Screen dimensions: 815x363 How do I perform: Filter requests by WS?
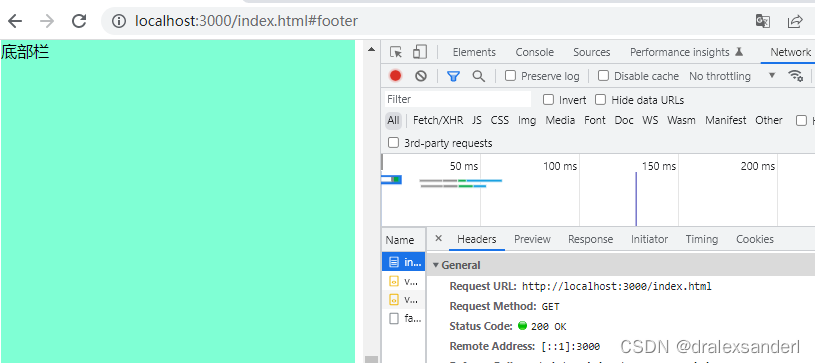650,120
